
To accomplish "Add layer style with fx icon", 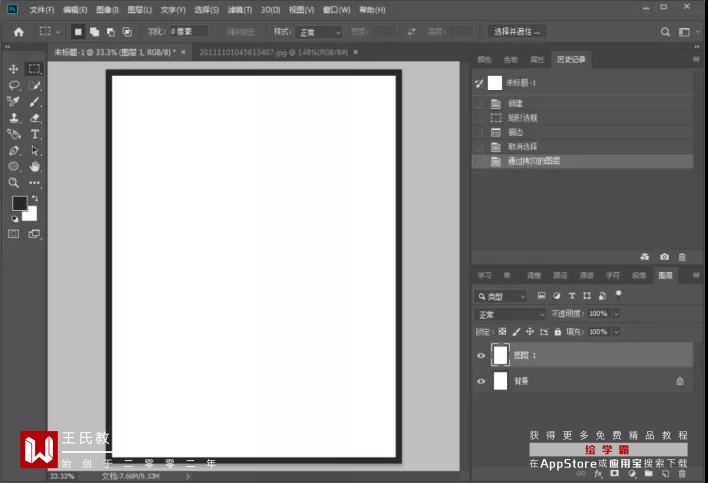I will tap(598, 474).
